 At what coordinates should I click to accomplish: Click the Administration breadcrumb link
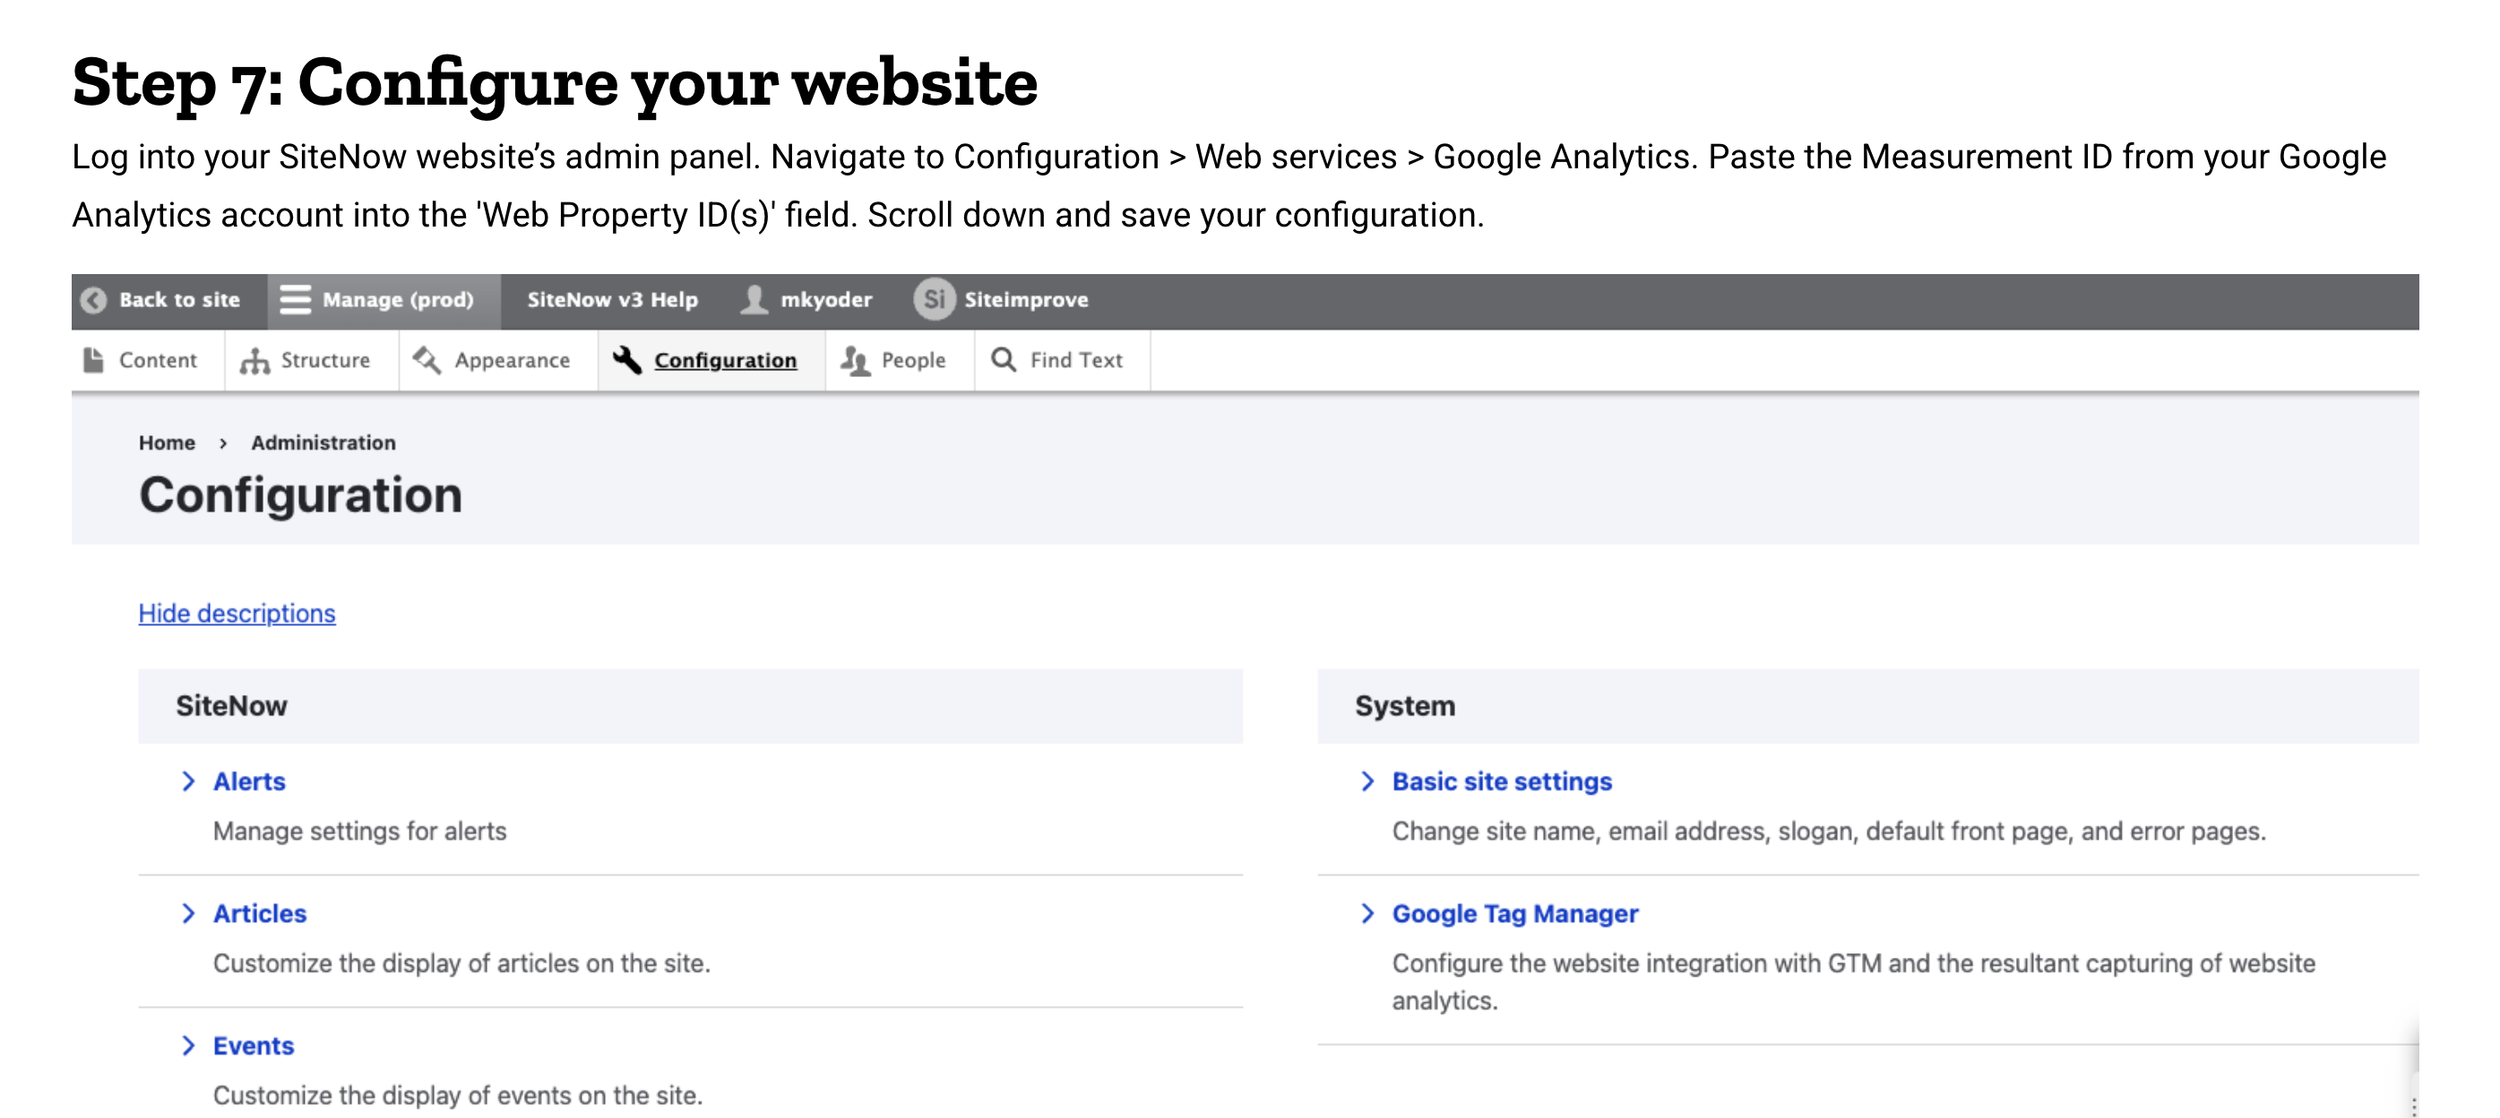point(323,442)
